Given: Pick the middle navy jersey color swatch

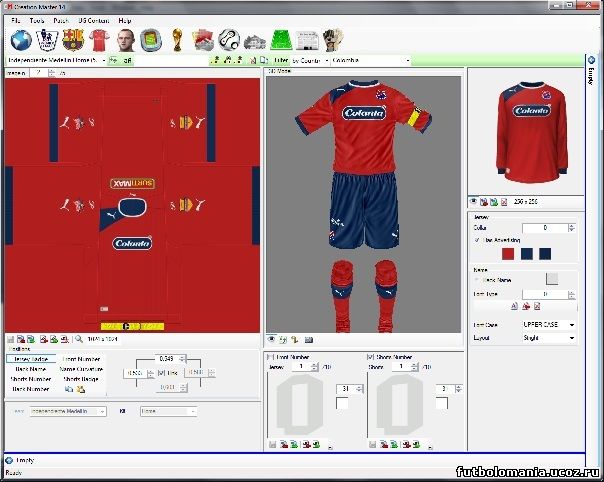Looking at the screenshot, I should click(527, 254).
